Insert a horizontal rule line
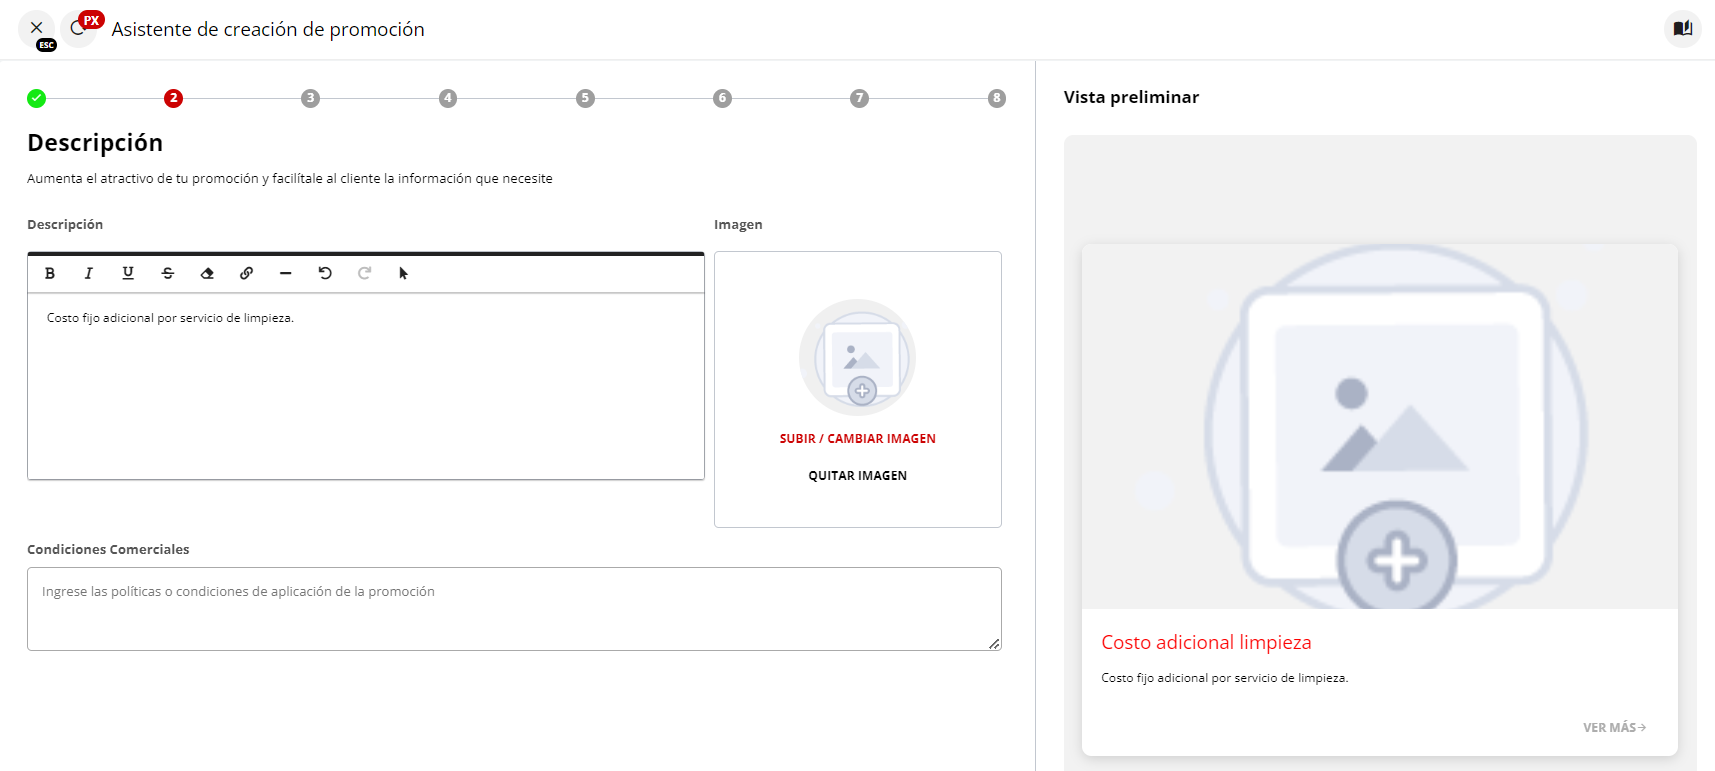This screenshot has height=771, width=1715. coord(286,273)
